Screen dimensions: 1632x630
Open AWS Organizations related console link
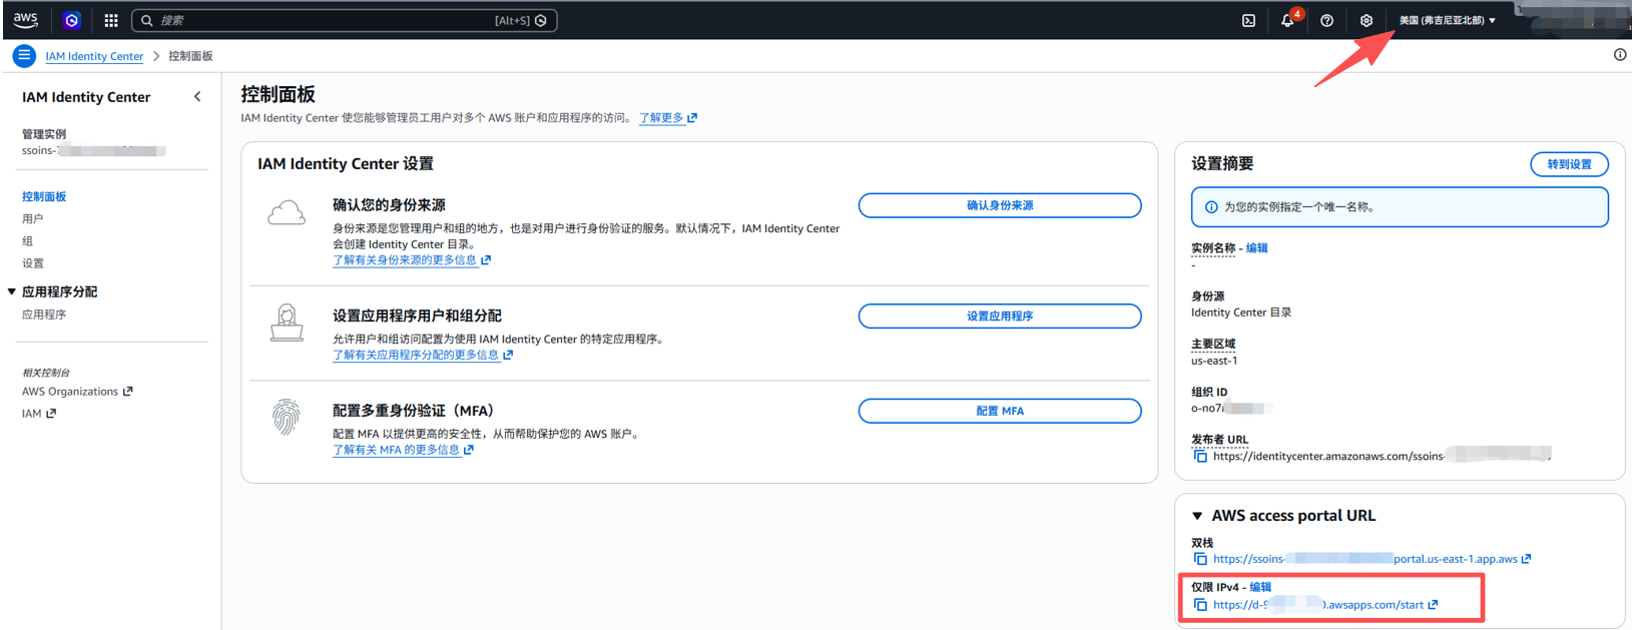pos(77,391)
